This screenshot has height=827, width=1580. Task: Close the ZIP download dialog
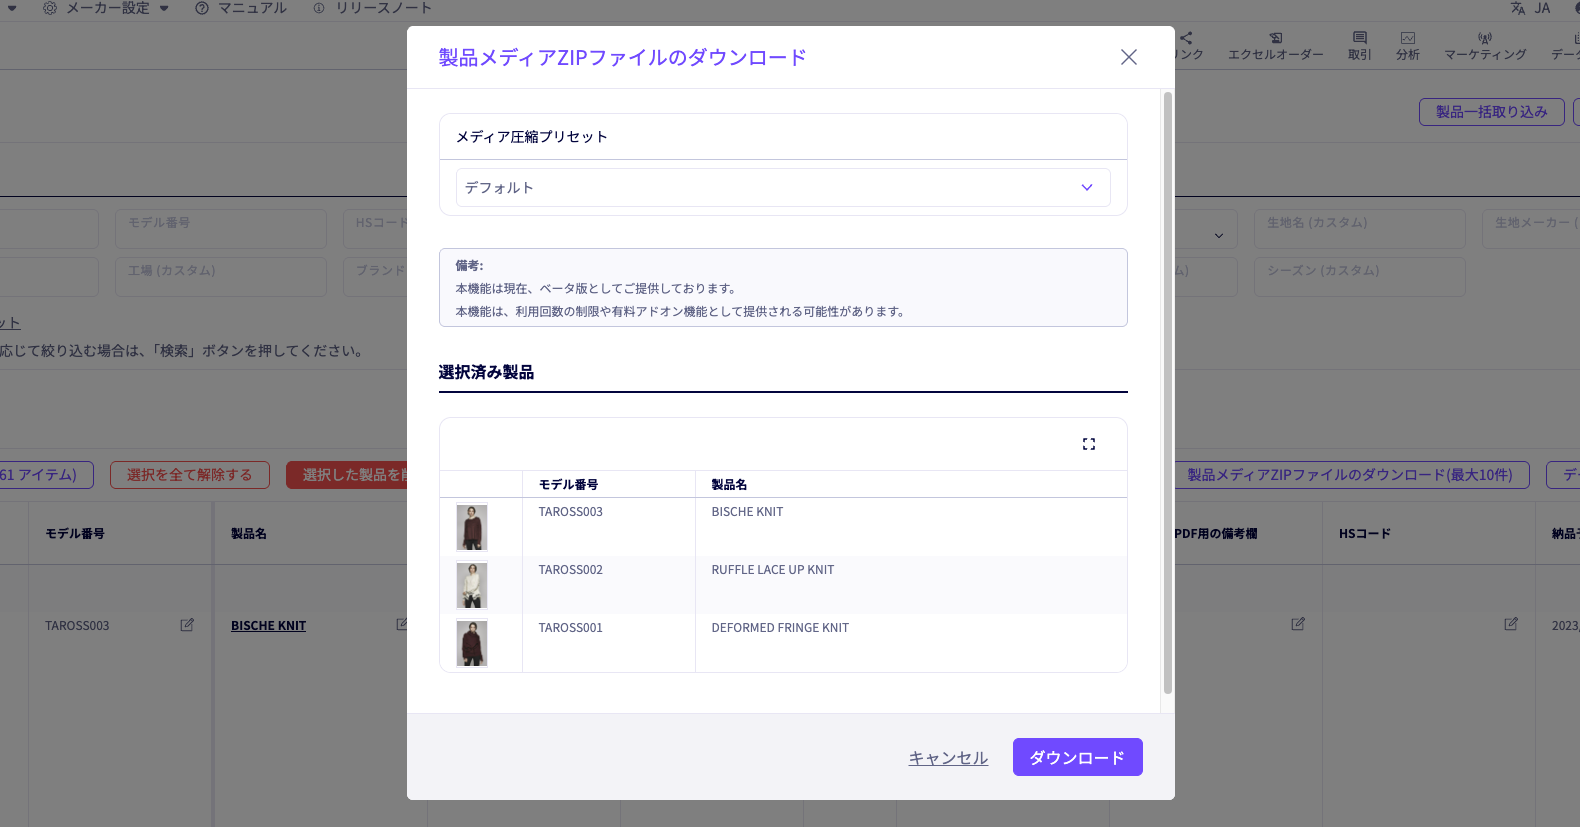tap(1128, 57)
